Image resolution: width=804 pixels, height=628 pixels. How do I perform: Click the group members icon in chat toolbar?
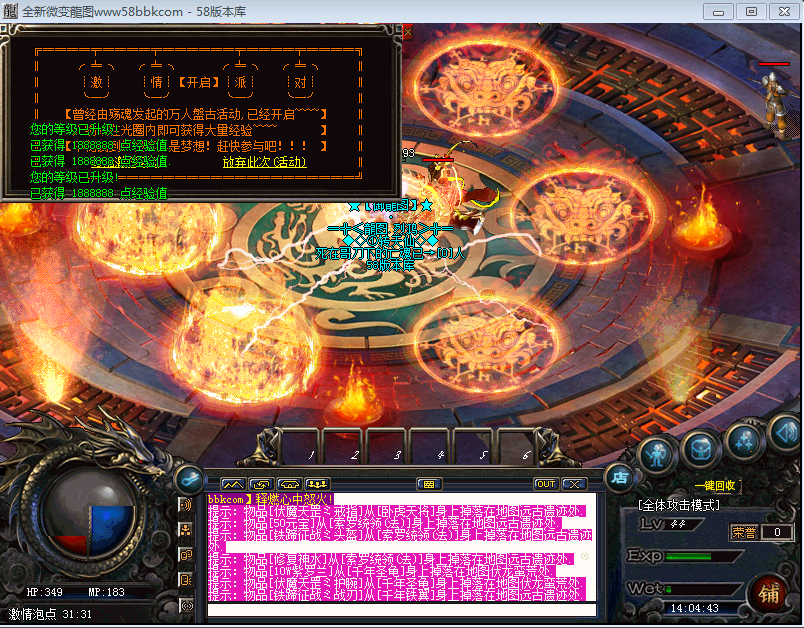pyautogui.click(x=317, y=484)
